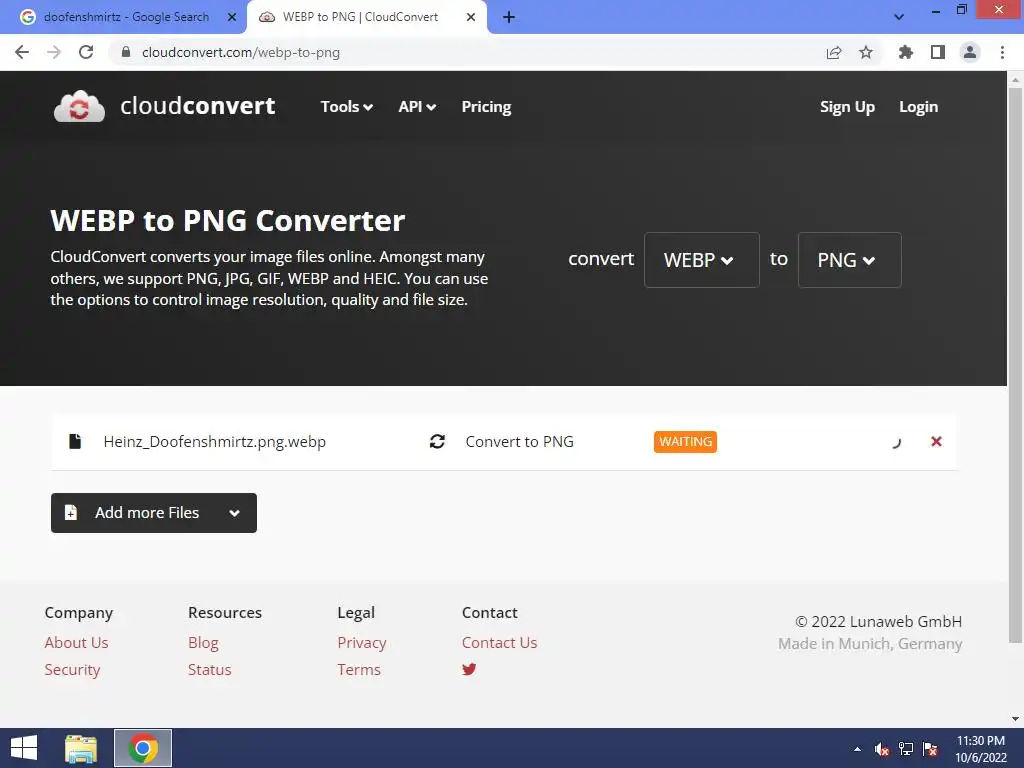Open the Pricing page
Viewport: 1024px width, 768px height.
[x=487, y=106]
